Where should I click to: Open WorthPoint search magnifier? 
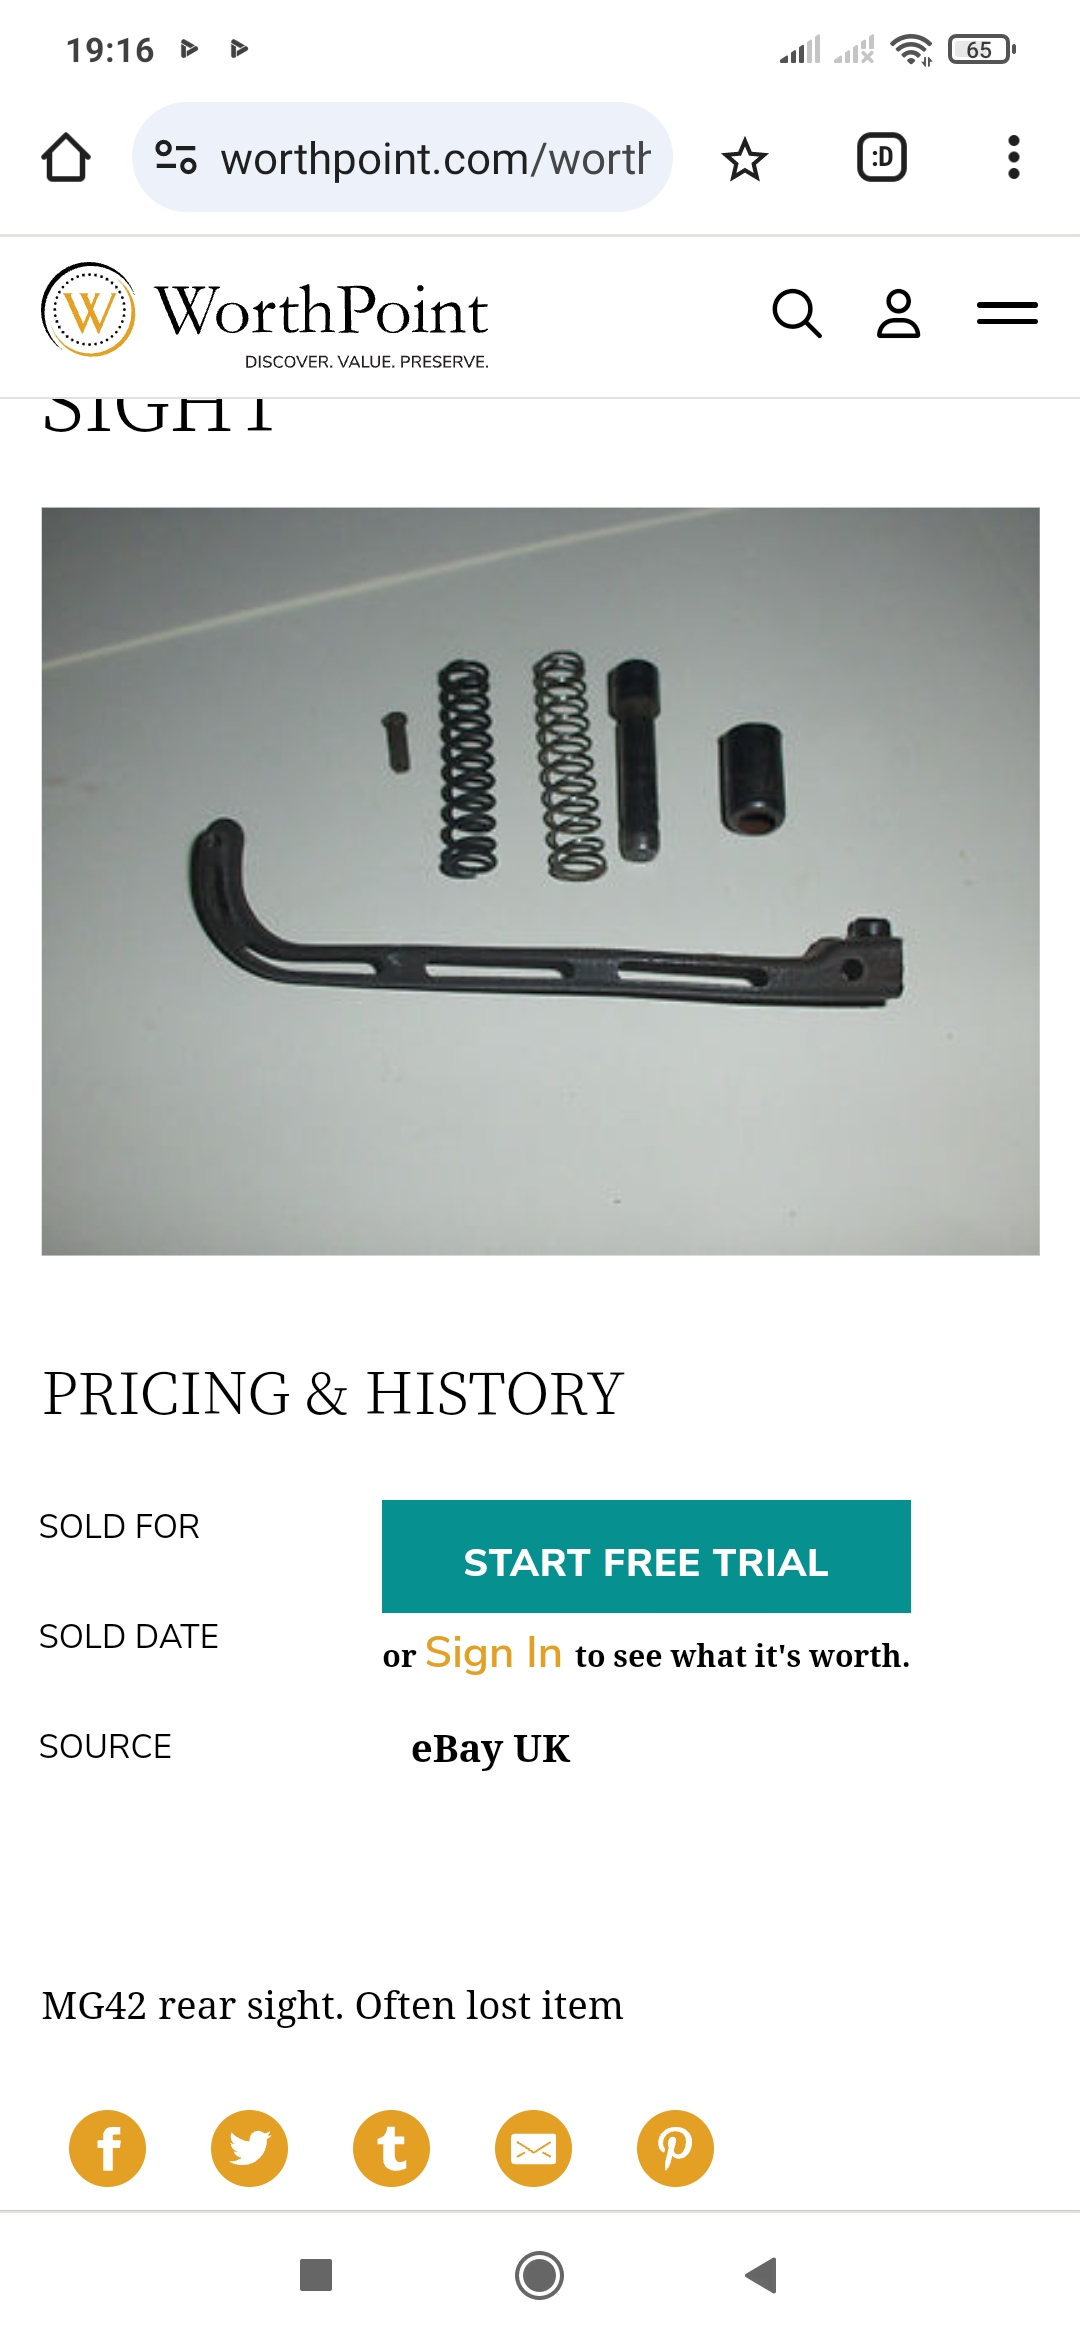tap(797, 314)
